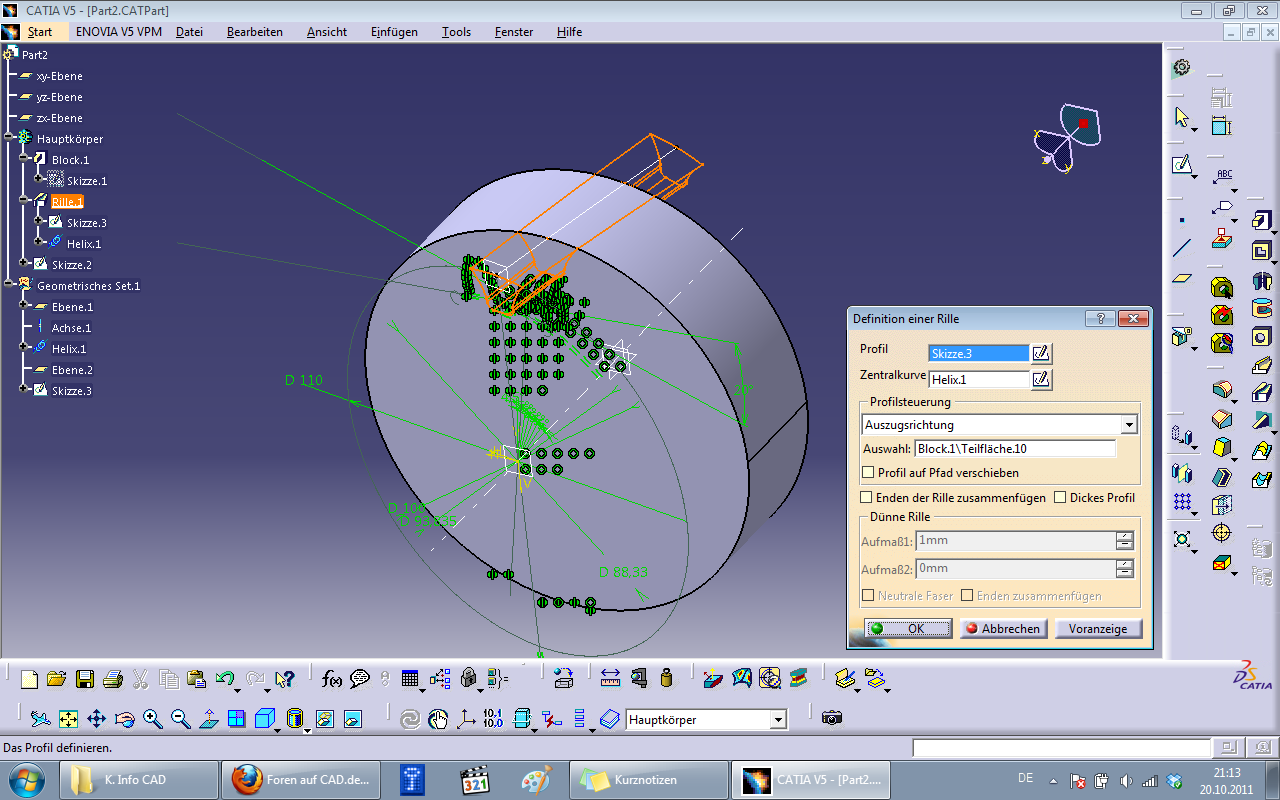Click the Undo arrow icon
Viewport: 1280px width, 800px height.
click(225, 680)
